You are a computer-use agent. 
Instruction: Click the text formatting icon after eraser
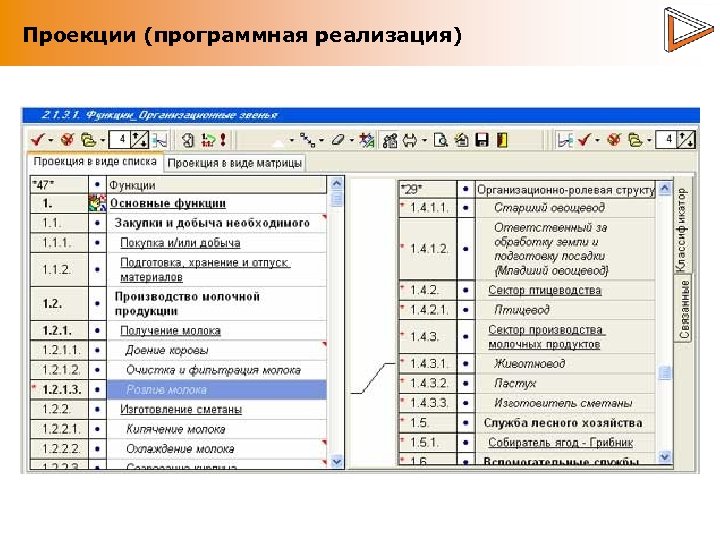(x=366, y=140)
